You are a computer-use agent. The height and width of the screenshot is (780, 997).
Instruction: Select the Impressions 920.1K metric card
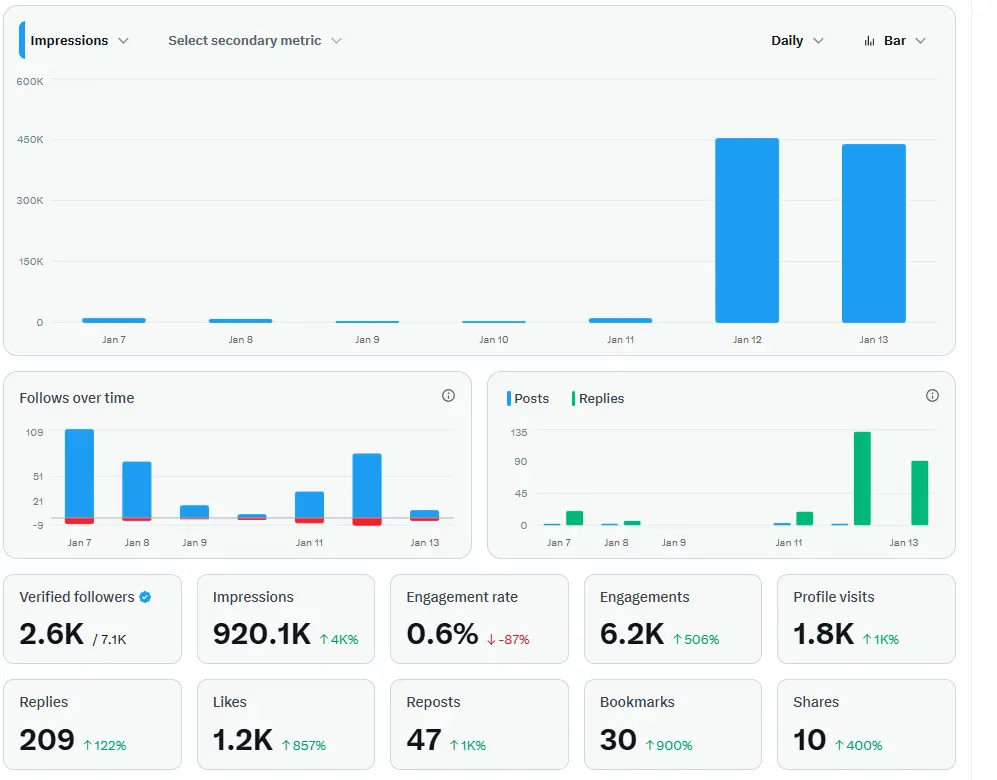[285, 619]
